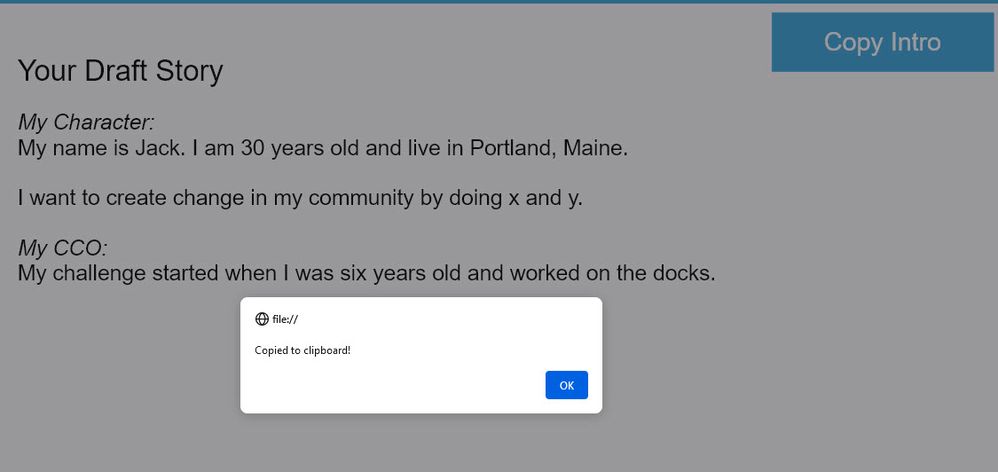Click the 'Copied to clipboard!' message

pyautogui.click(x=302, y=350)
